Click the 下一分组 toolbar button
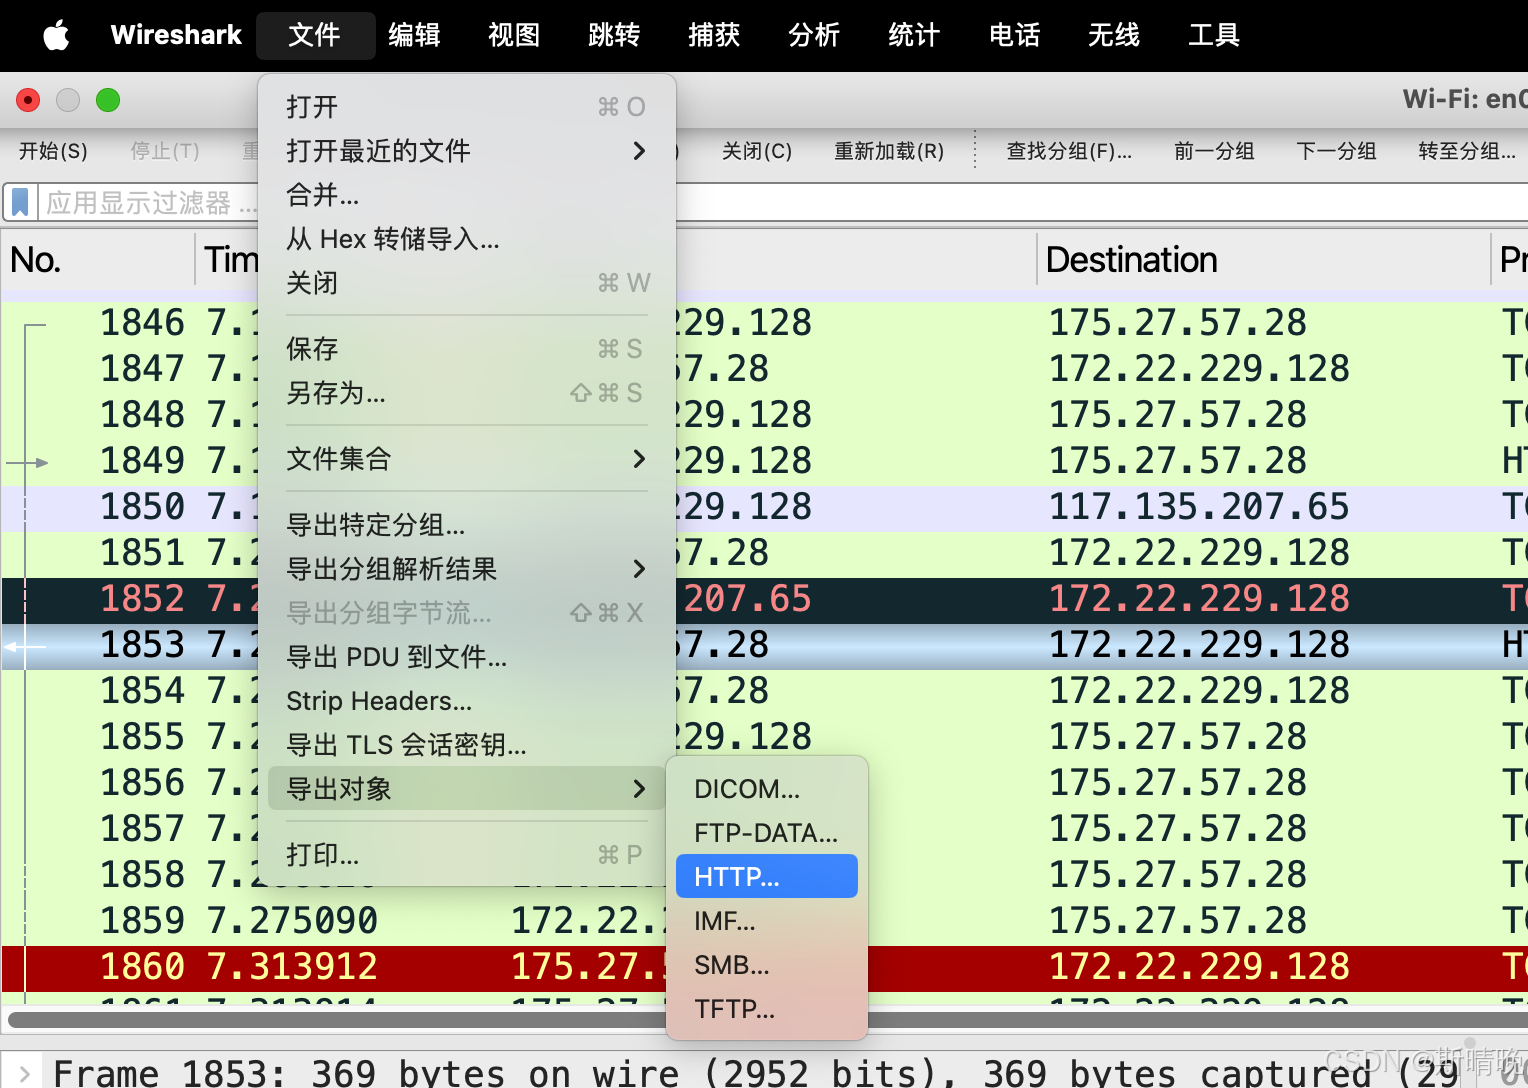This screenshot has height=1088, width=1528. pos(1336,151)
